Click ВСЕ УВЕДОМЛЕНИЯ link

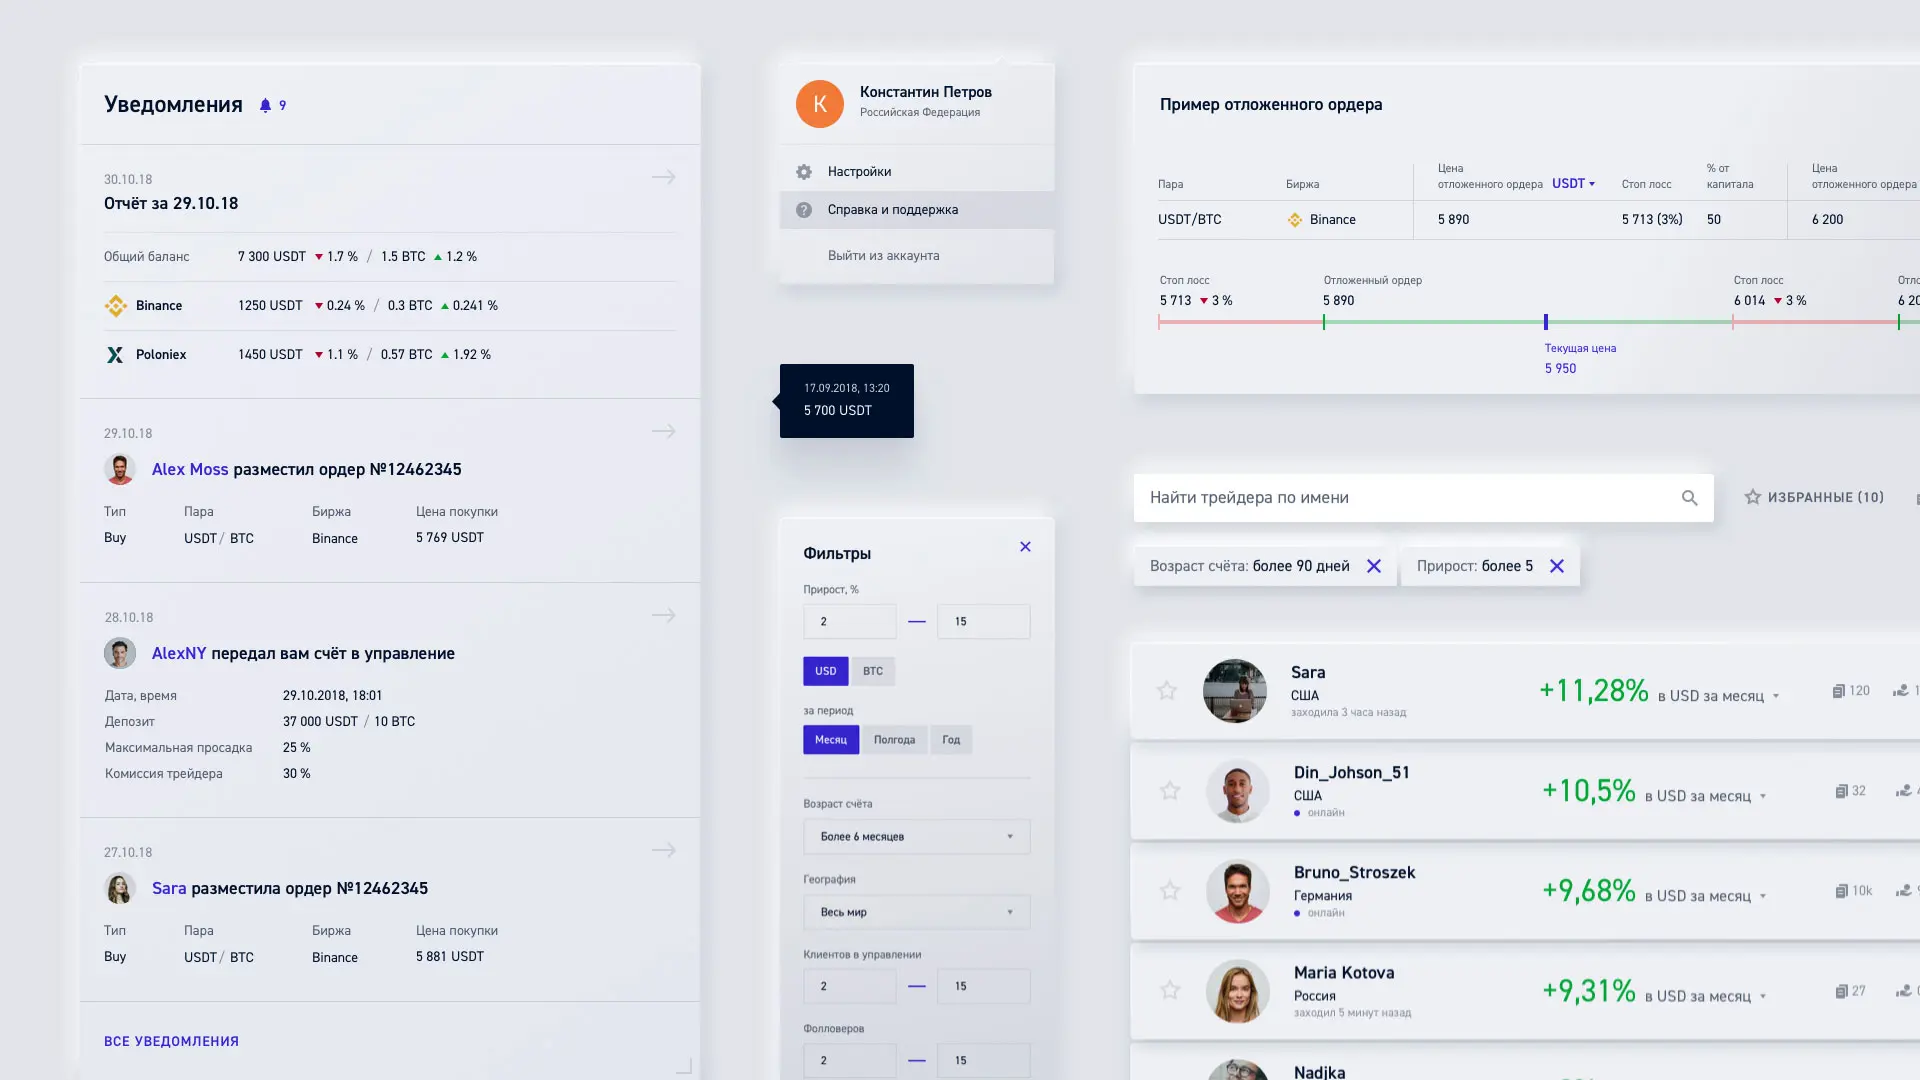click(x=171, y=1041)
